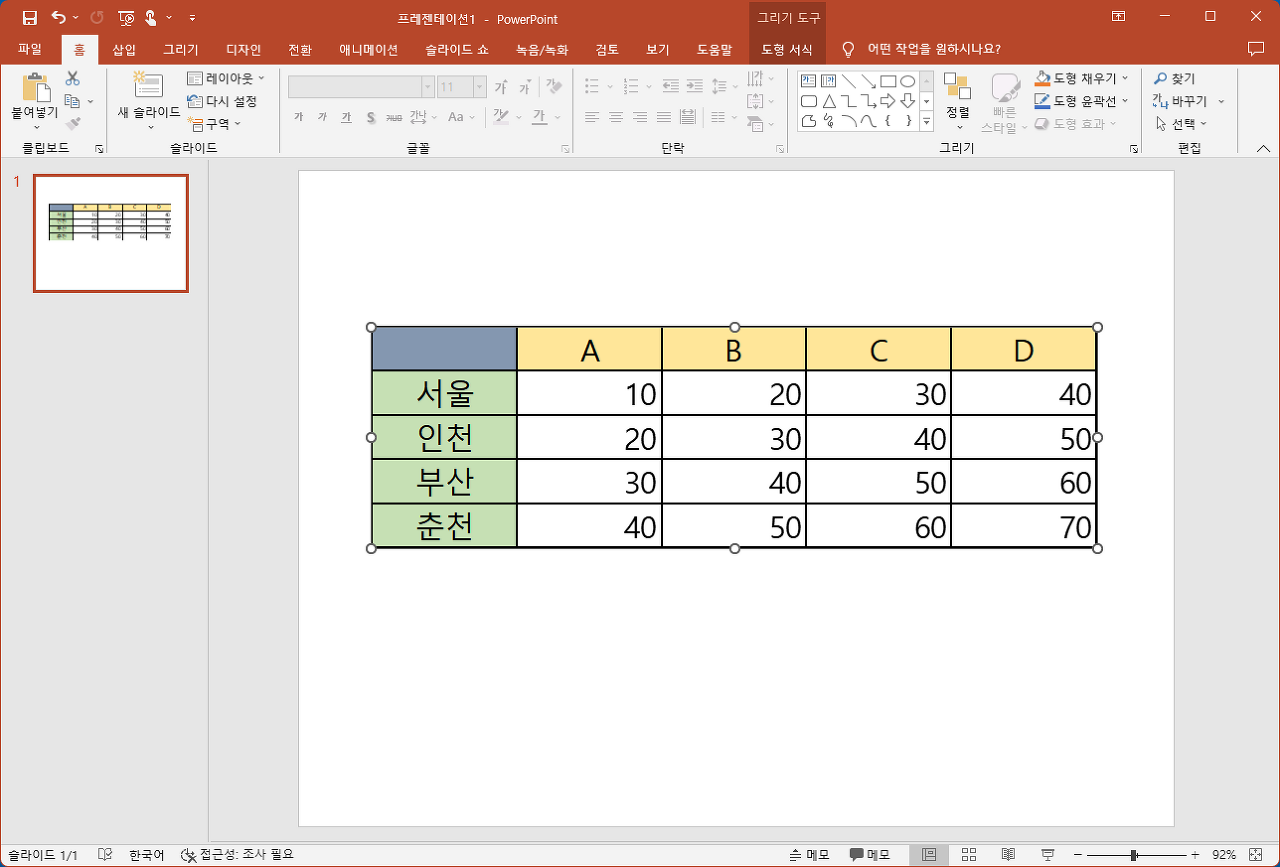Screen dimensions: 1280x867
Task: Click the comments speech bubble icon at top right
Action: (x=1256, y=49)
